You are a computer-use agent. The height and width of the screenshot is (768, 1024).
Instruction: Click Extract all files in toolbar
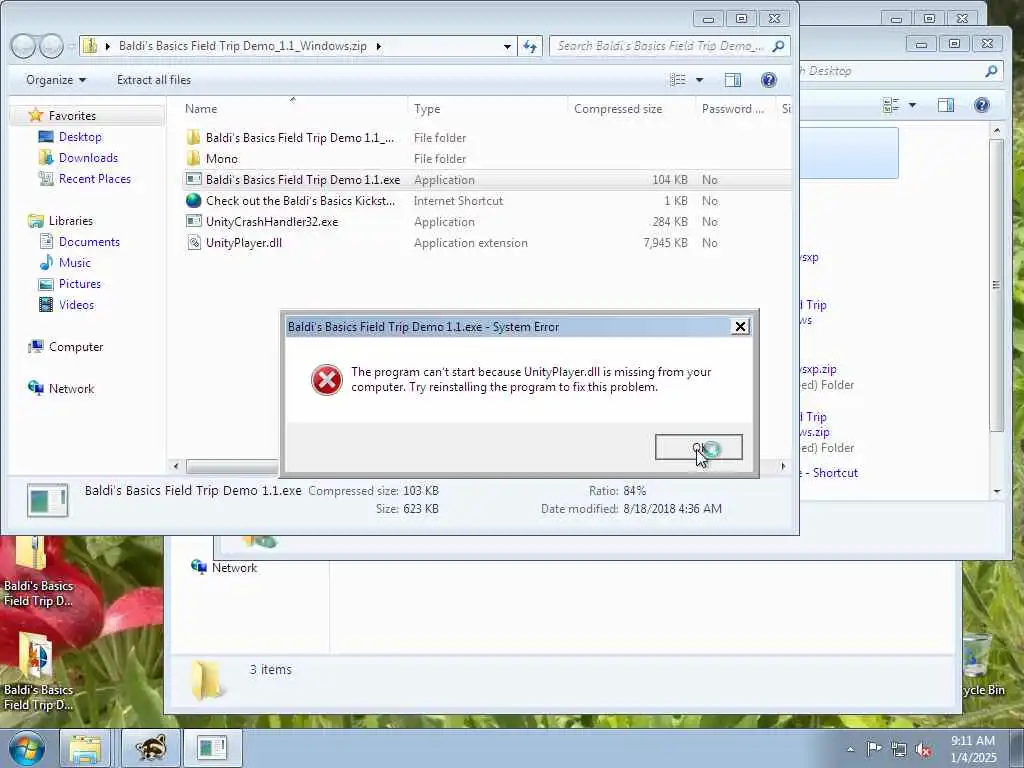pos(153,80)
